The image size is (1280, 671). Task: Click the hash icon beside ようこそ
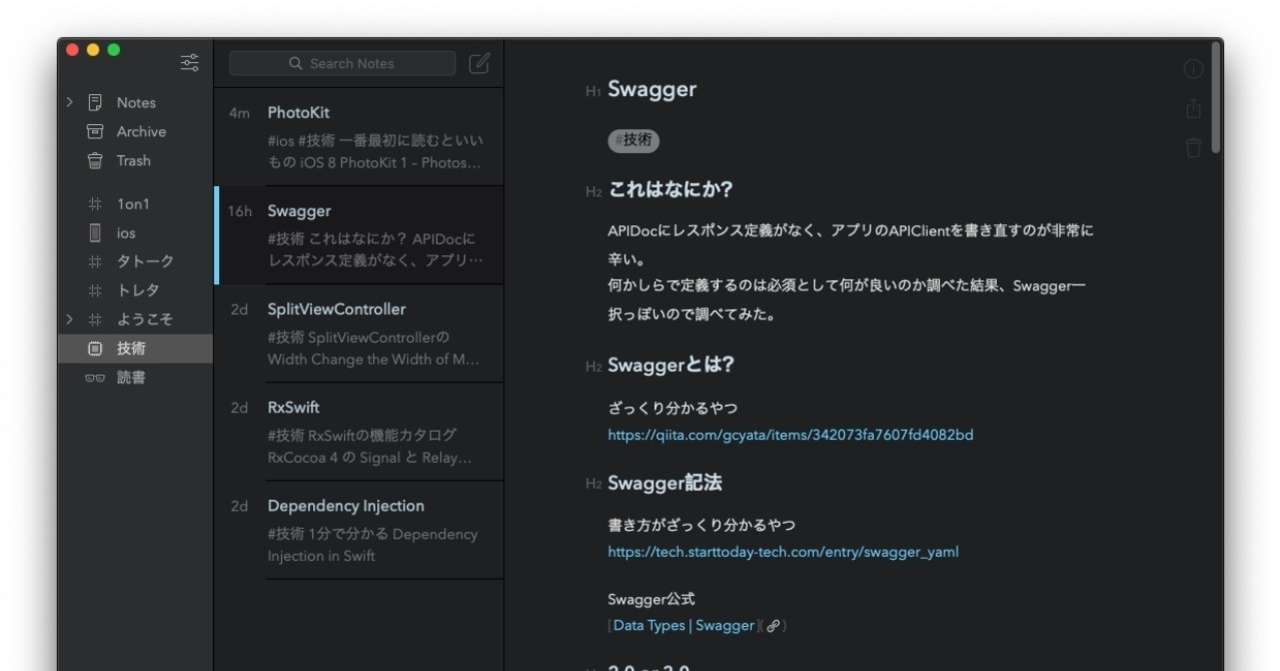(x=95, y=320)
